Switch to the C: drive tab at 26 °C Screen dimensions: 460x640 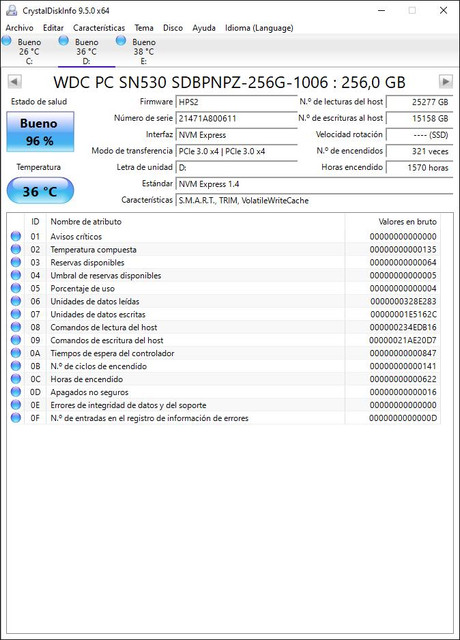tap(29, 51)
